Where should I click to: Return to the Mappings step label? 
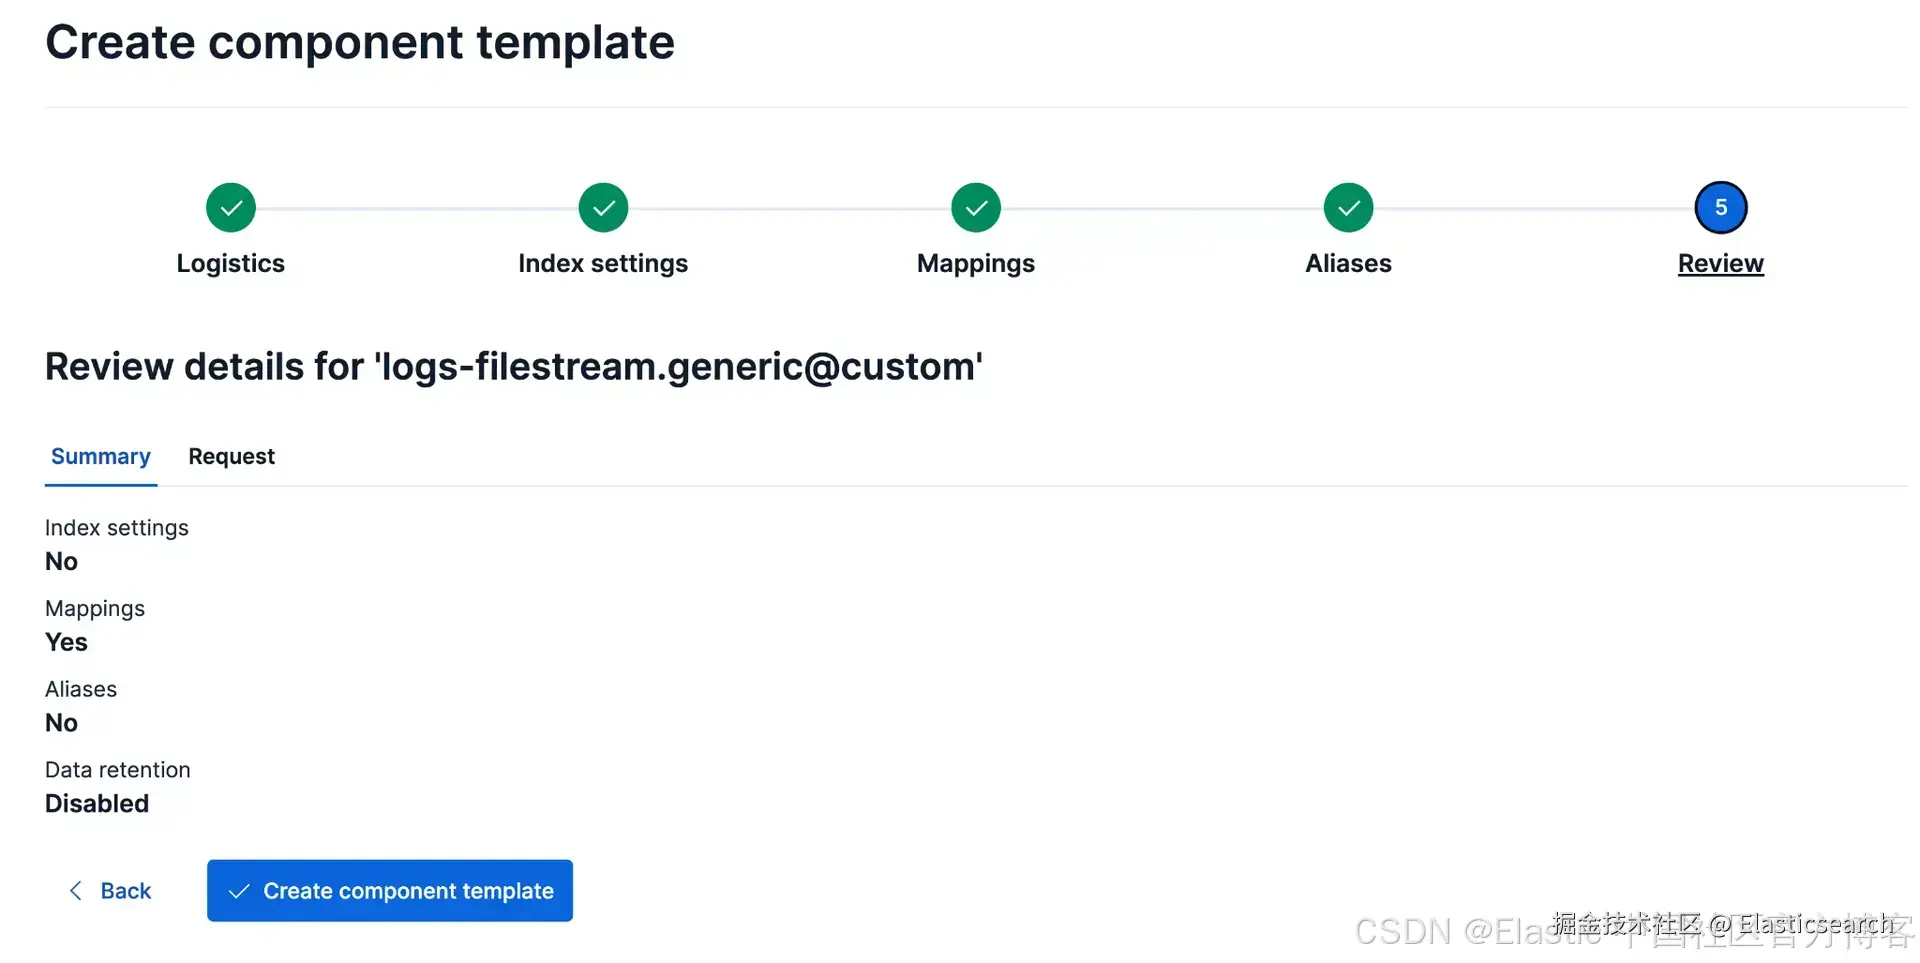(x=976, y=263)
